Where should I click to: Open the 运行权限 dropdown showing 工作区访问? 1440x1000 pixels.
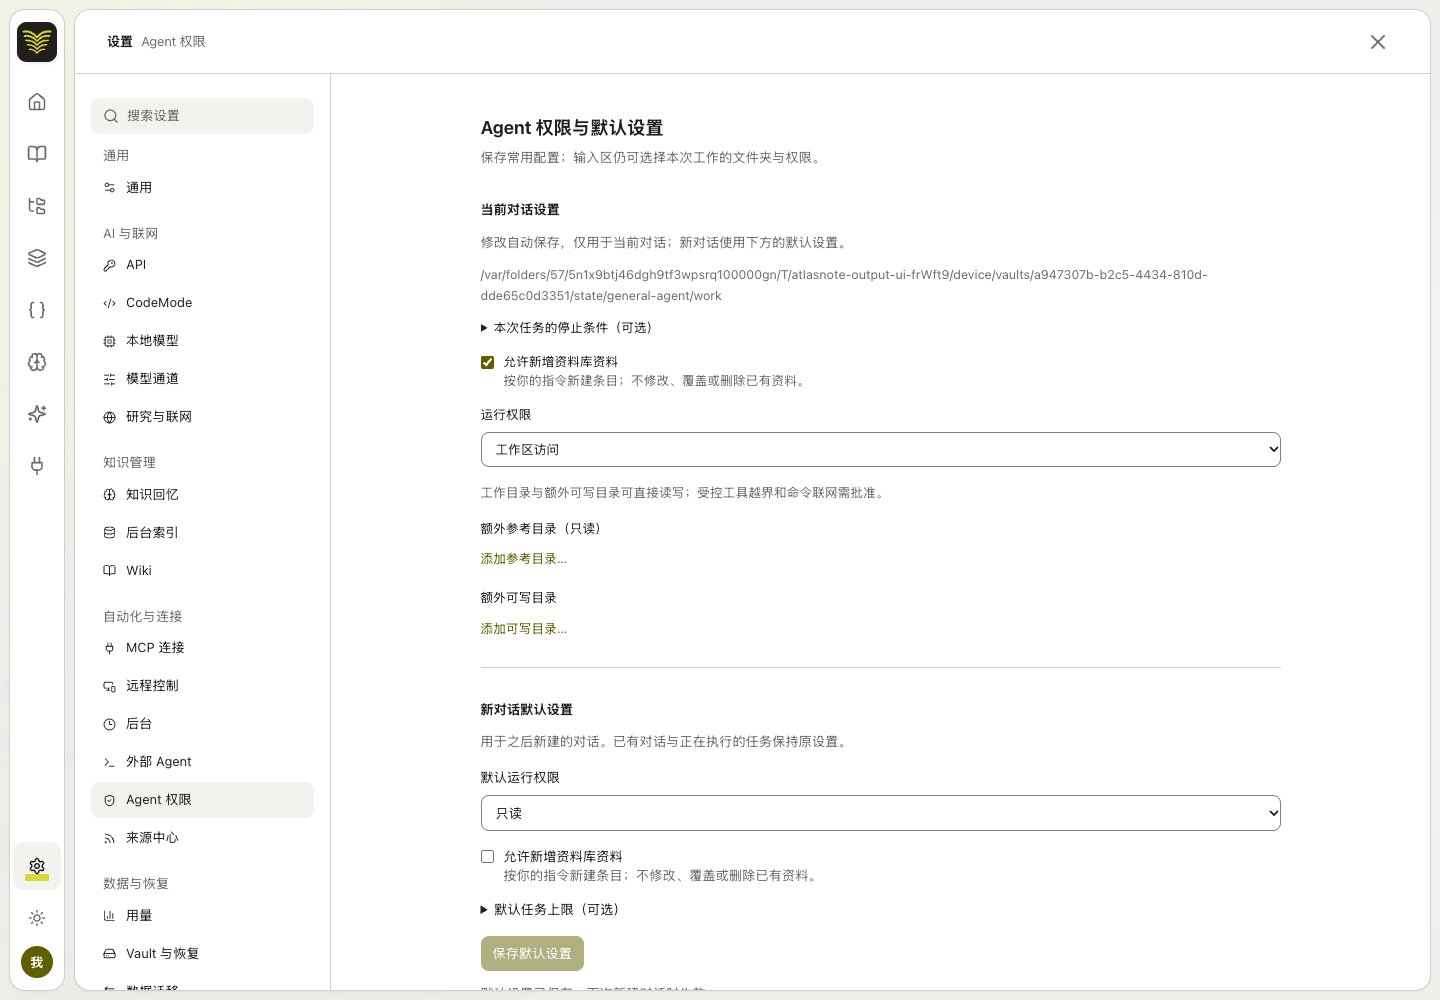click(881, 450)
